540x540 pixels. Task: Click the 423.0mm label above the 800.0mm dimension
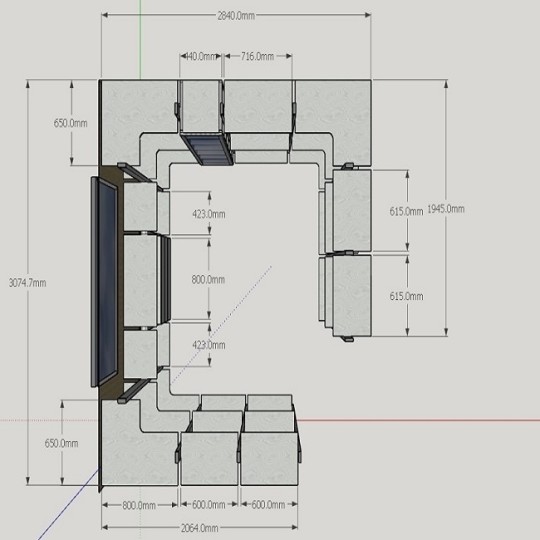click(x=209, y=214)
